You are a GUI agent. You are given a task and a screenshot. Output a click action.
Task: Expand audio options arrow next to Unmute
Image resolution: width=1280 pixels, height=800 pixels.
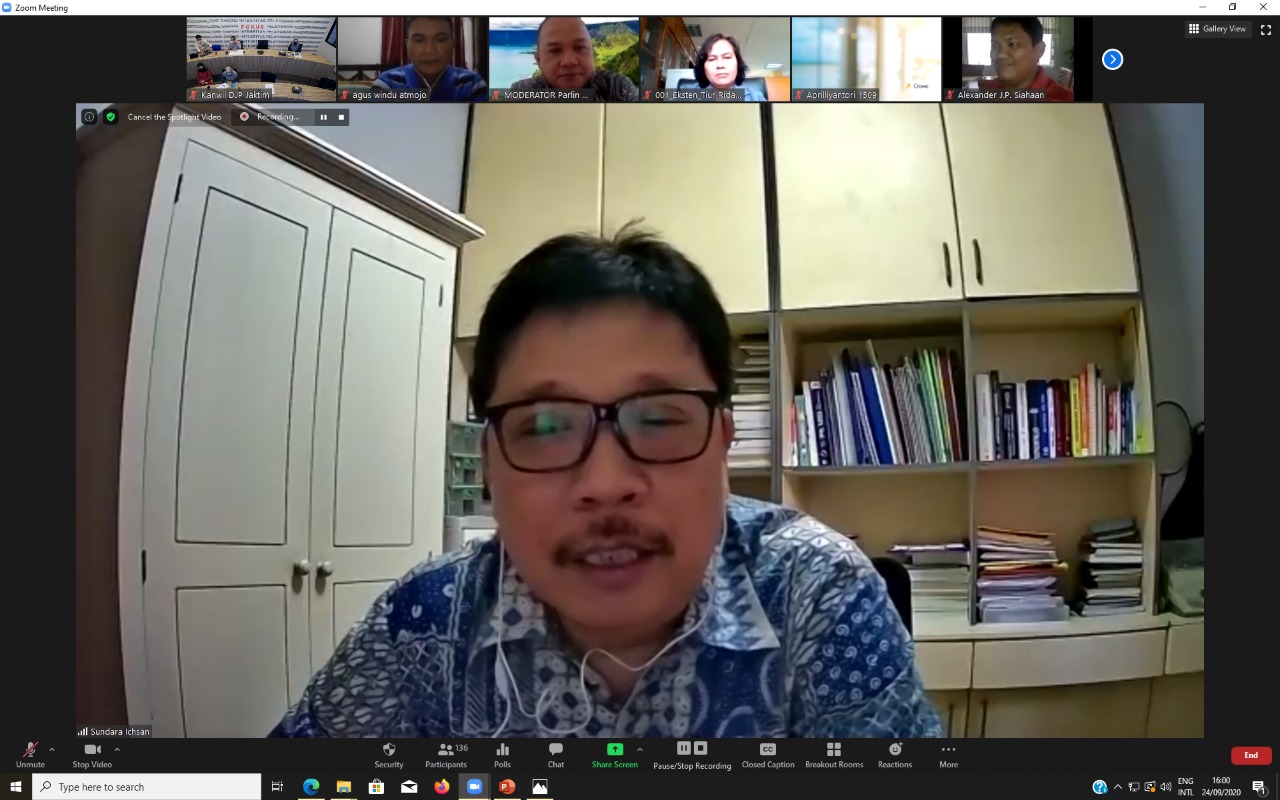pos(52,749)
